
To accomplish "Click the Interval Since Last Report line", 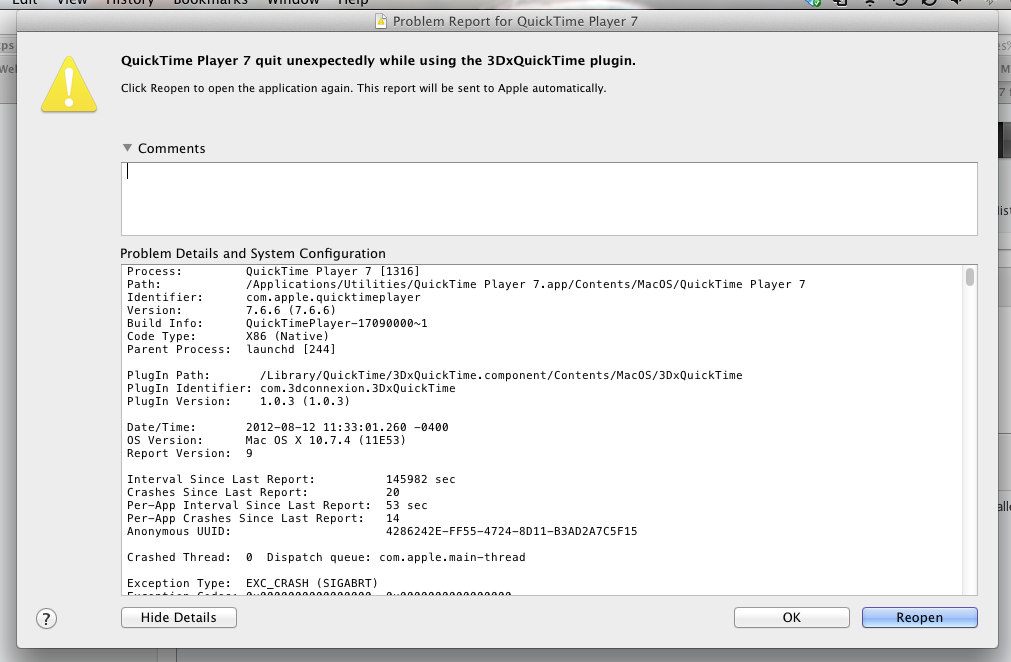I will [291, 479].
